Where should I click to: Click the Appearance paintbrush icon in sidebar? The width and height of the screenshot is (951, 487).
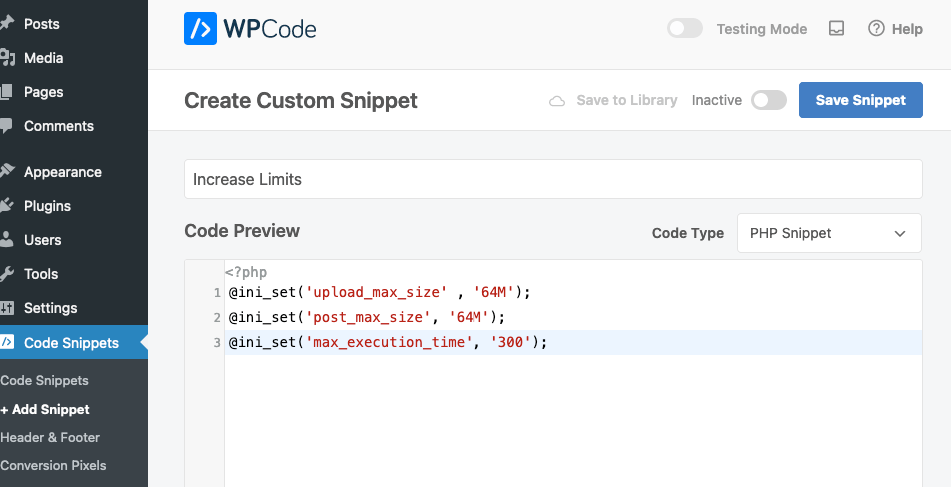coord(7,172)
